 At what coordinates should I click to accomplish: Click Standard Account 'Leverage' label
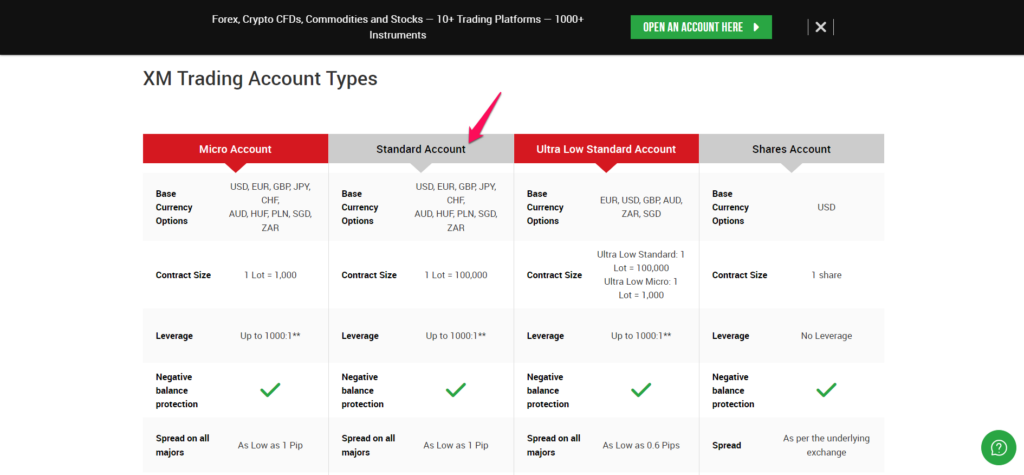(x=360, y=336)
